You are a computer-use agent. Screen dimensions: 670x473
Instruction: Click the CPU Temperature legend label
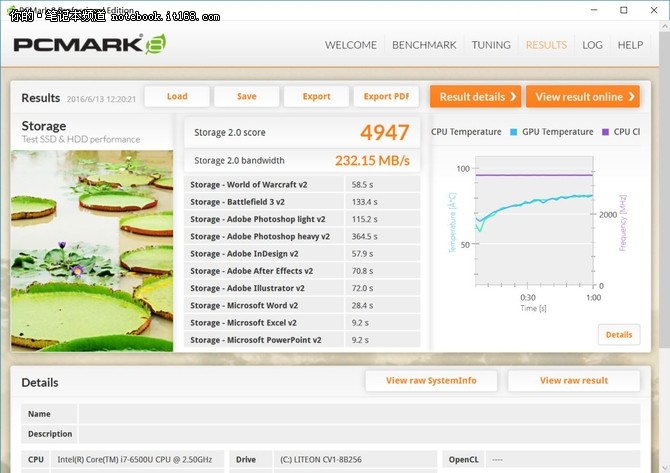point(466,132)
